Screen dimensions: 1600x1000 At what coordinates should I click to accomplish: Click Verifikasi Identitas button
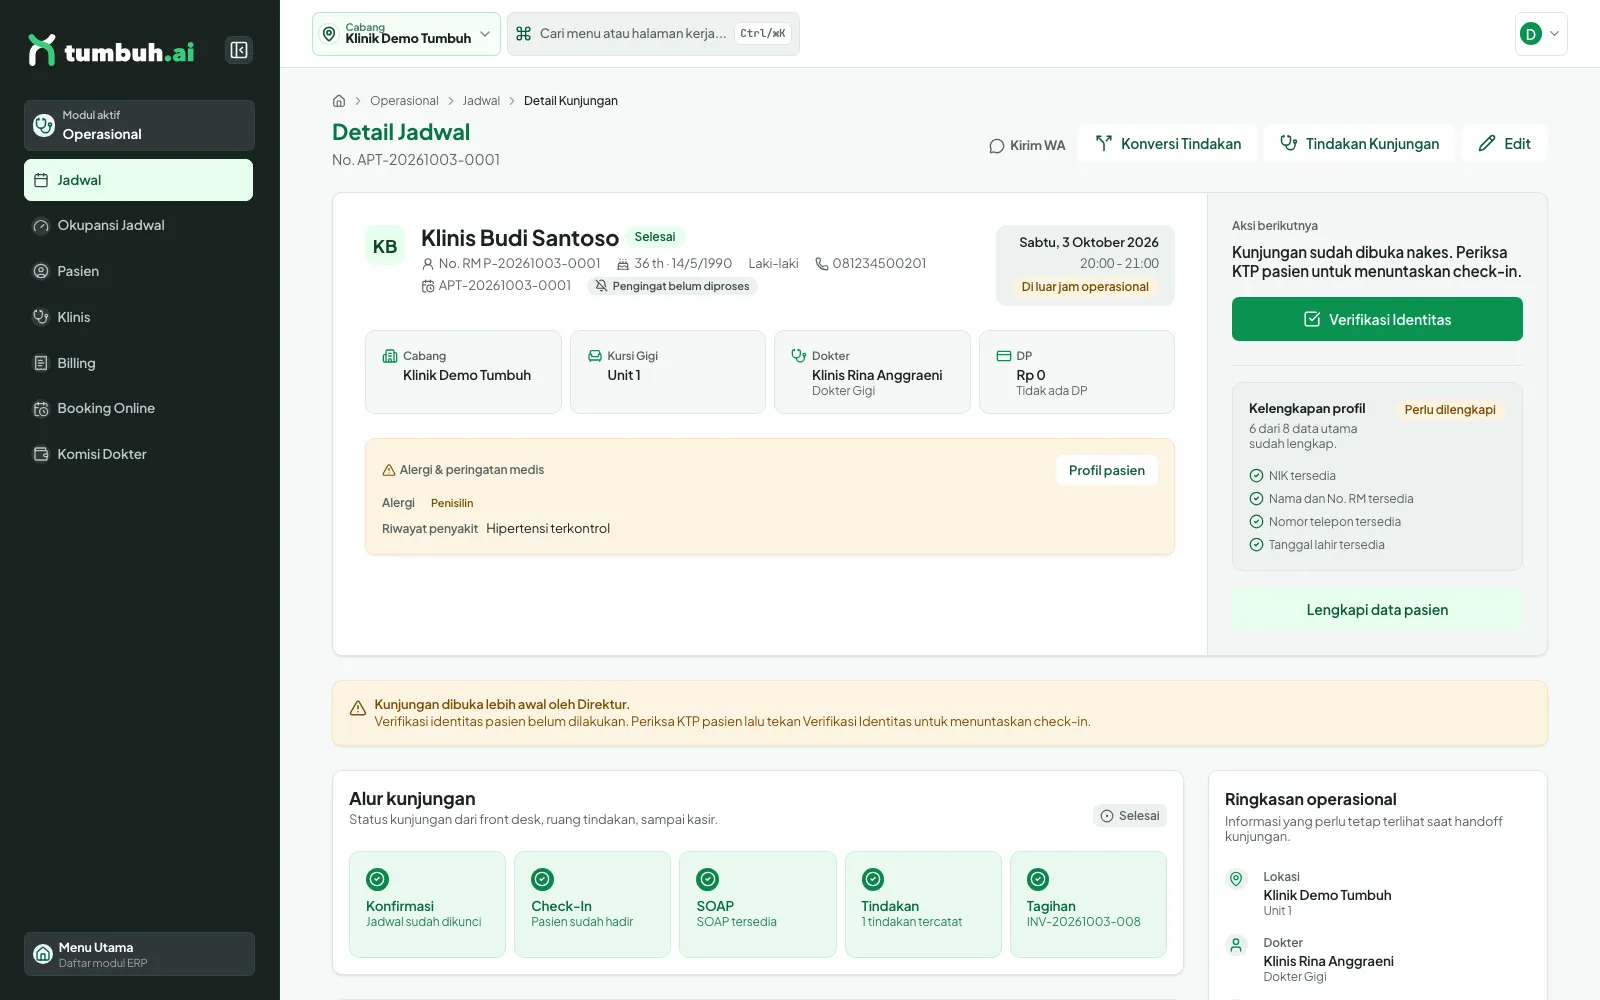point(1377,319)
